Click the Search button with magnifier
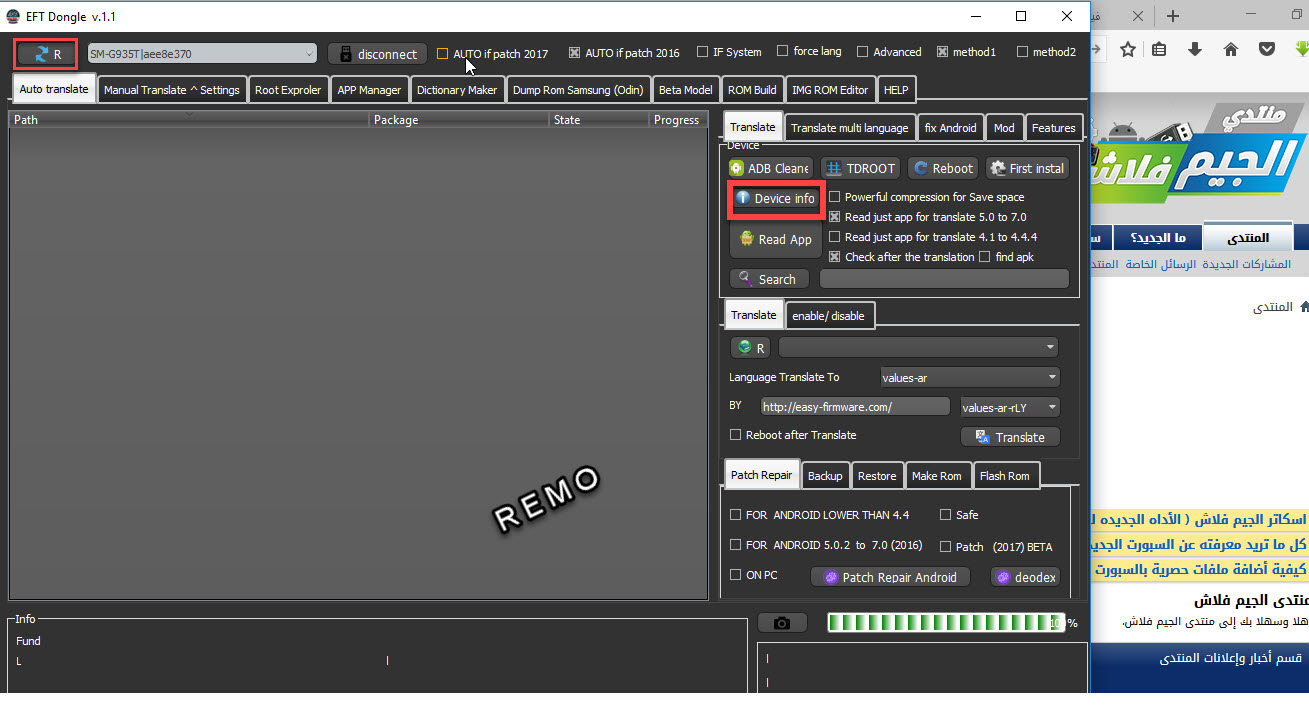 click(769, 279)
